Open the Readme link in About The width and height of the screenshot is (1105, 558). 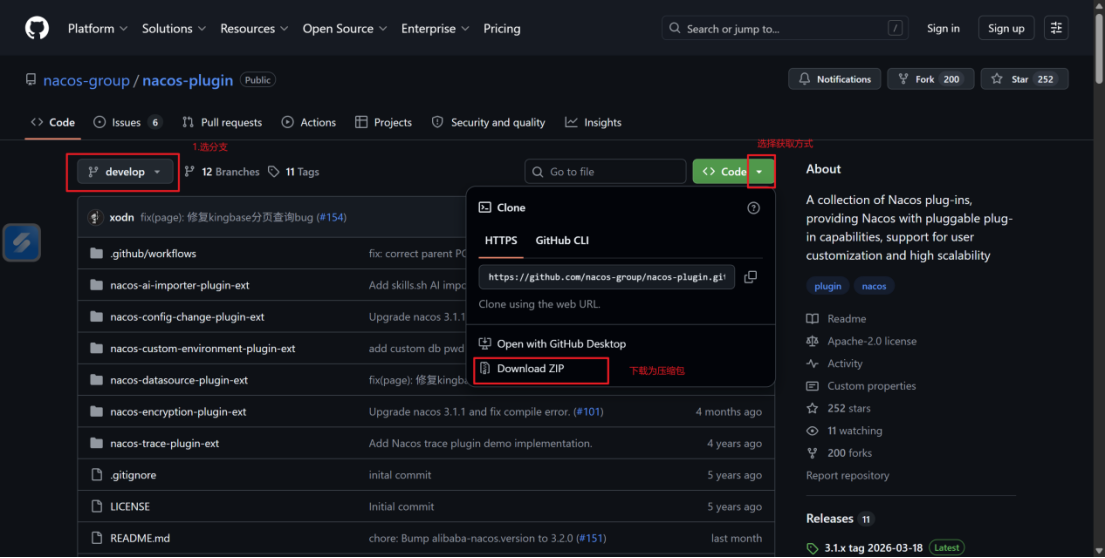click(837, 319)
